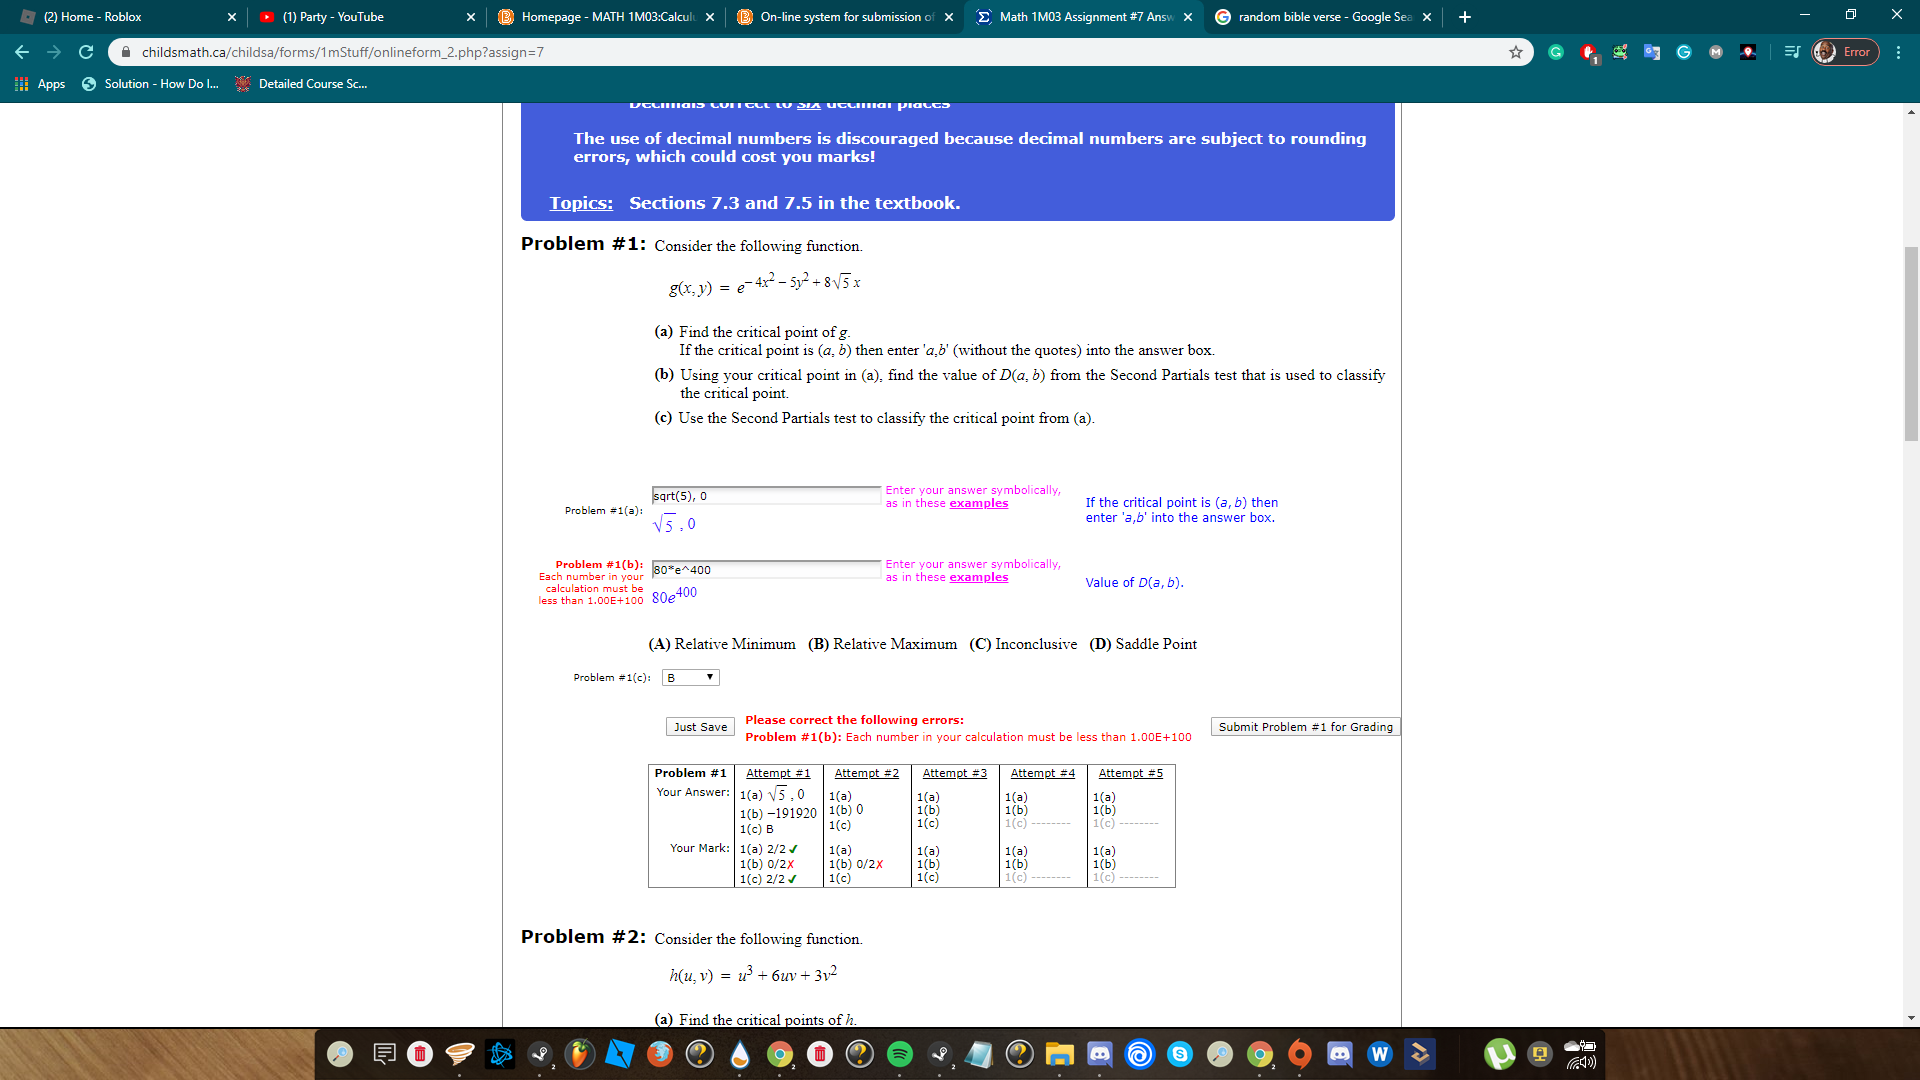
Task: Click the Just Save button
Action: [x=699, y=726]
